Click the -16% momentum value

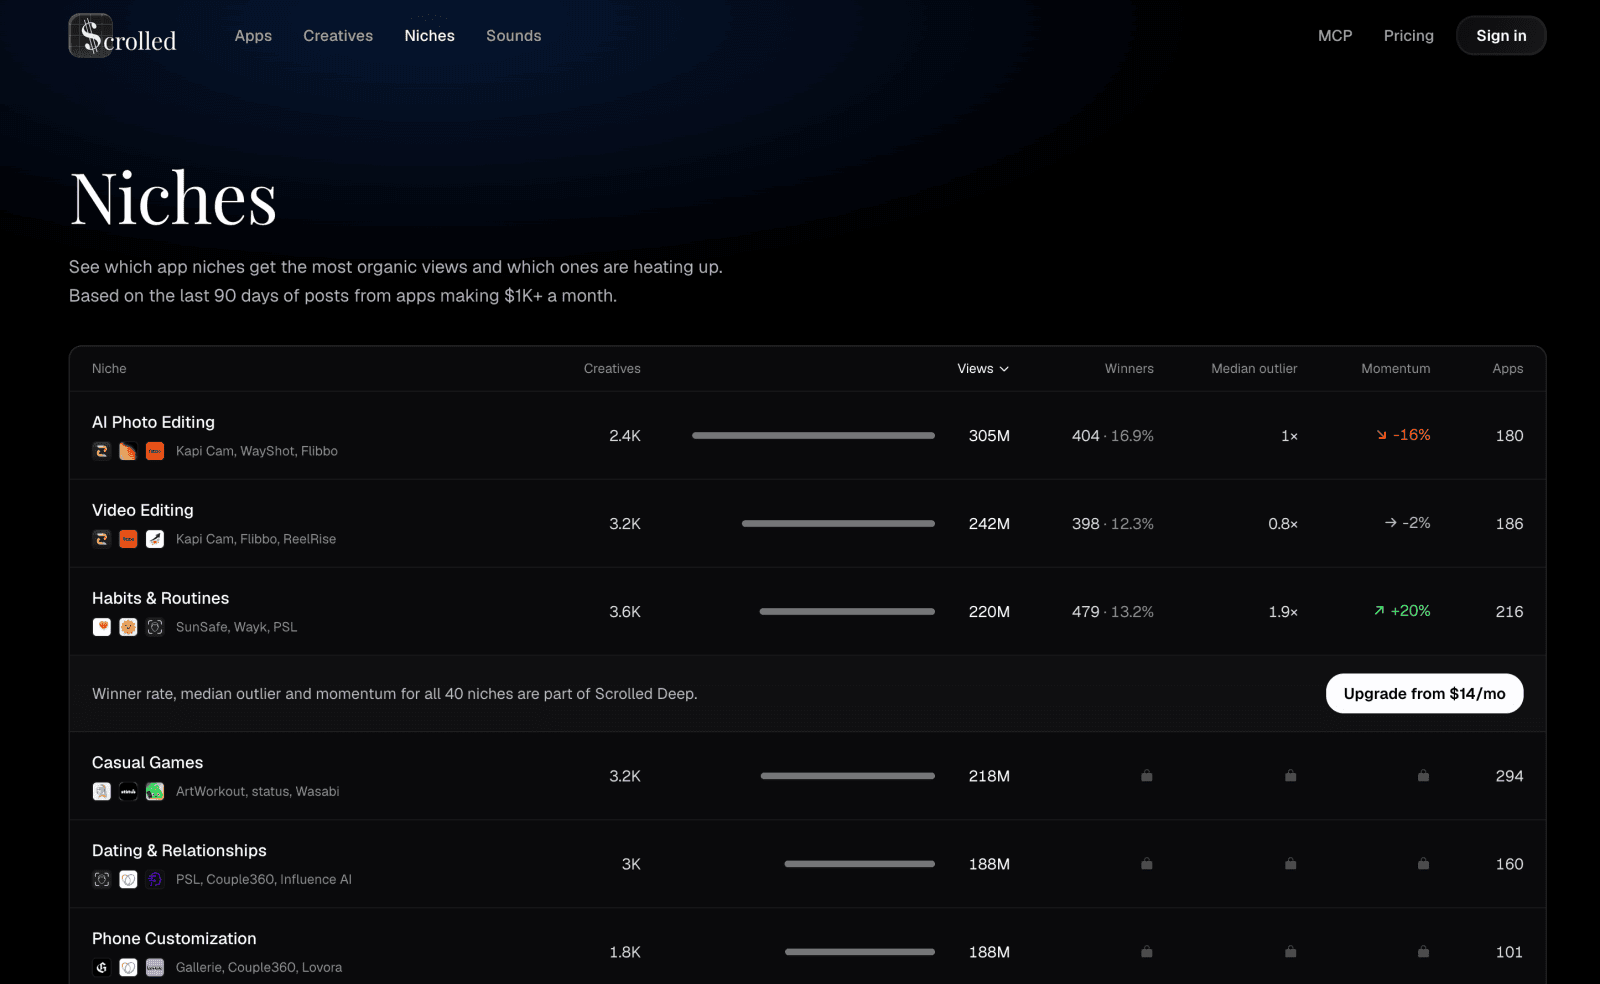(x=1403, y=435)
